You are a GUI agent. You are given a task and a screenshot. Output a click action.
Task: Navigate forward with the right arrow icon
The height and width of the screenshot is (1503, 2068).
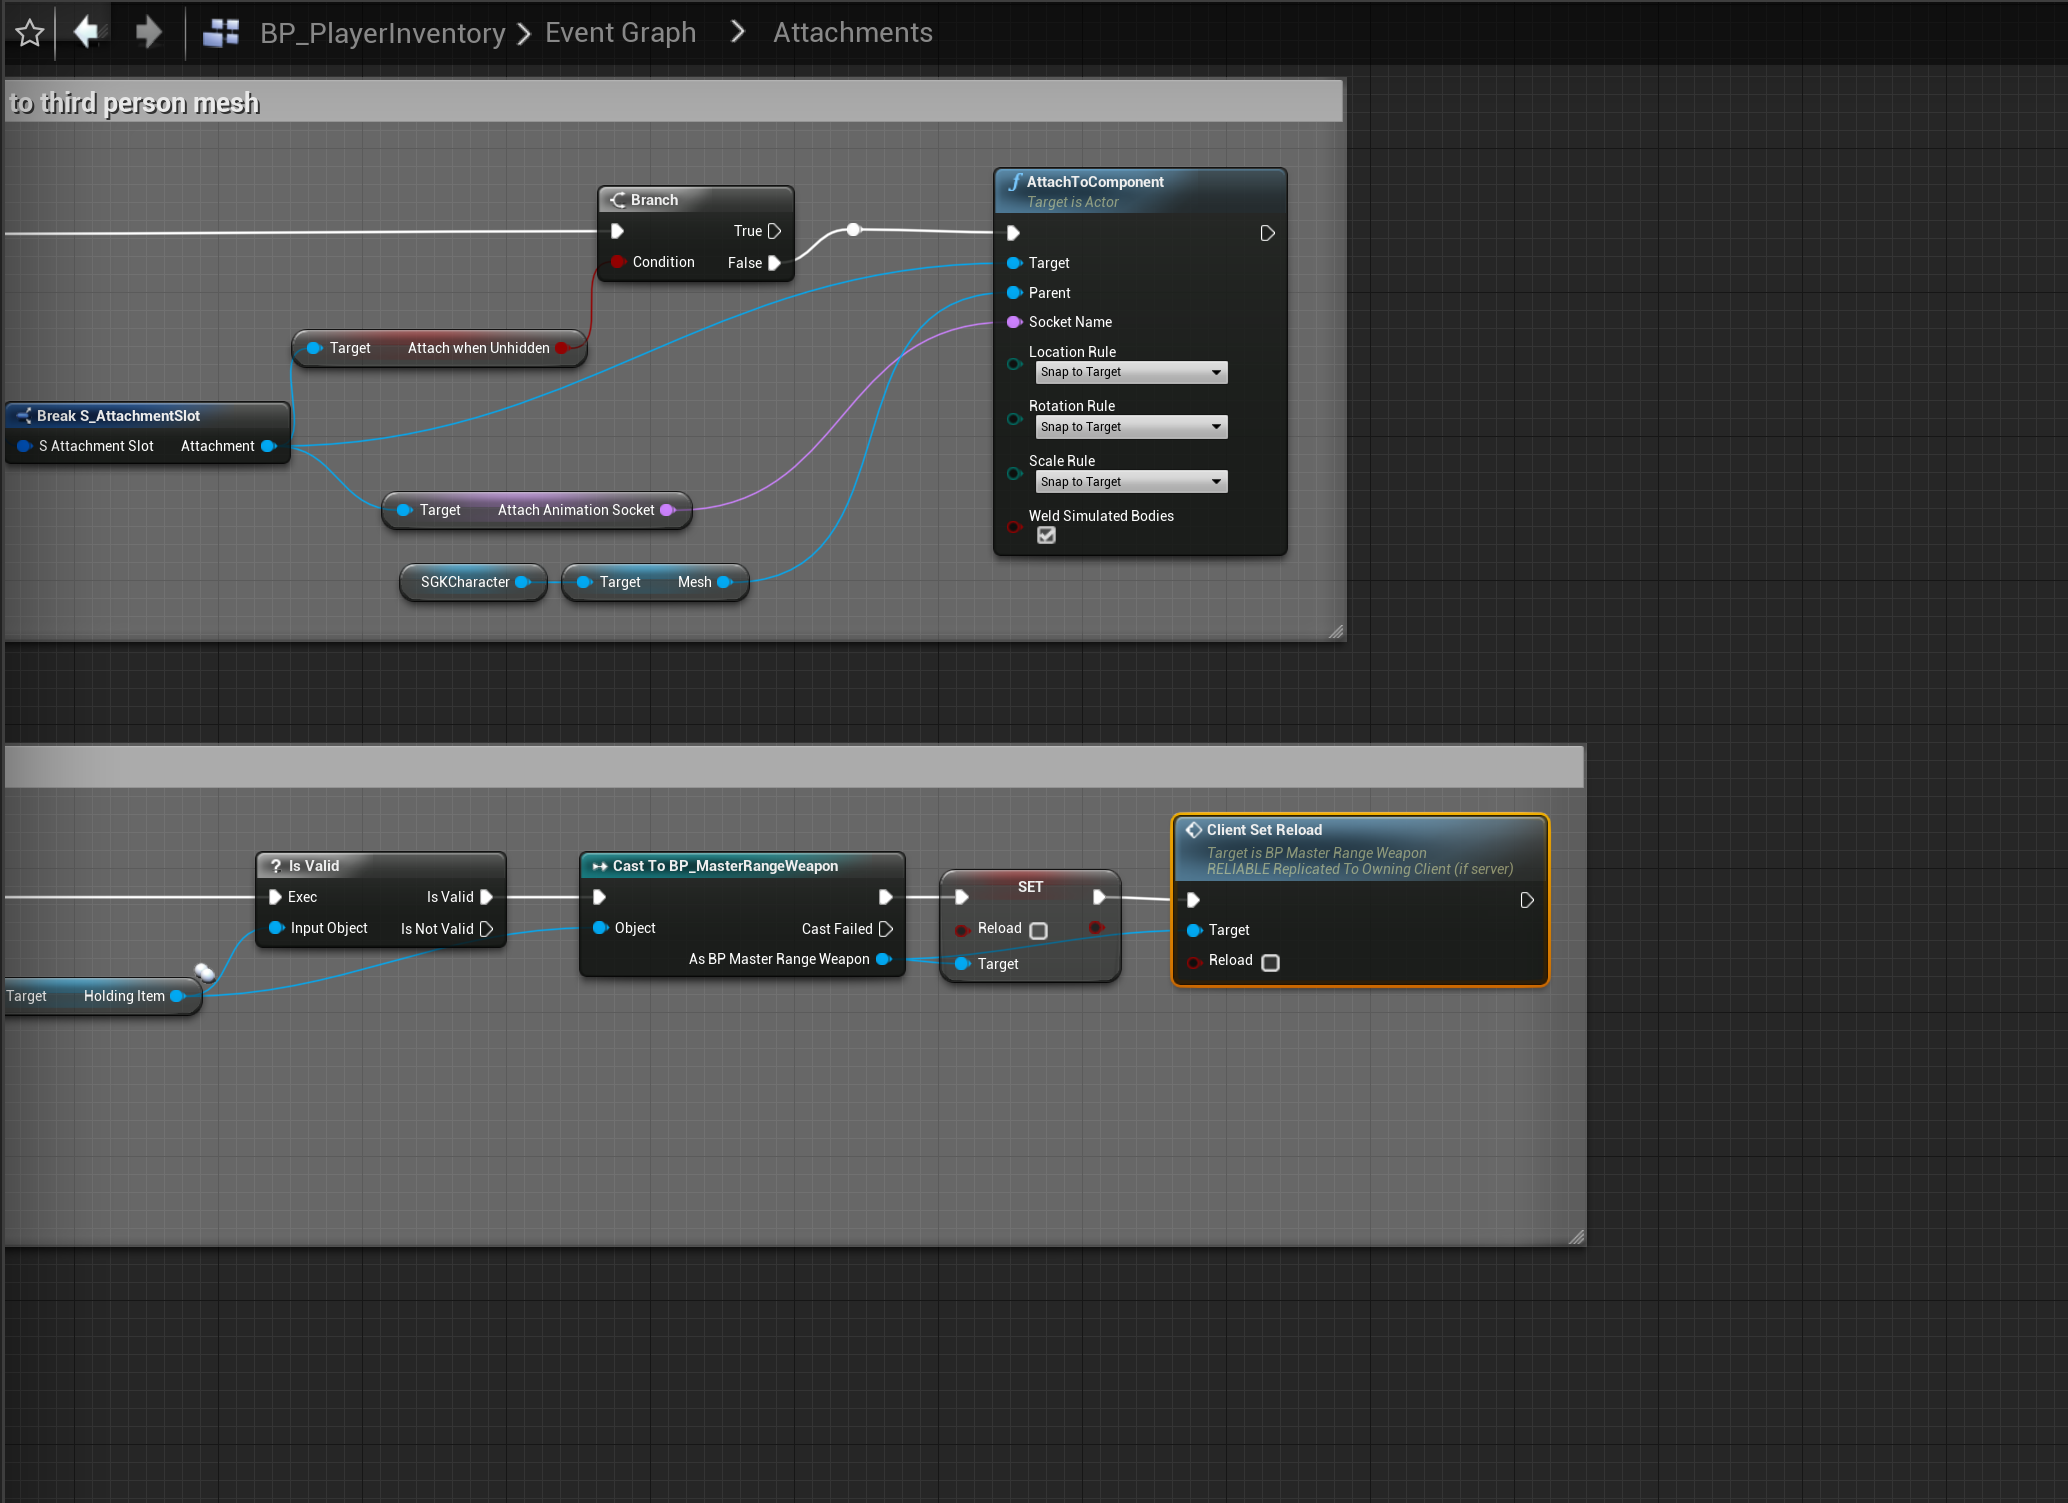pyautogui.click(x=148, y=33)
